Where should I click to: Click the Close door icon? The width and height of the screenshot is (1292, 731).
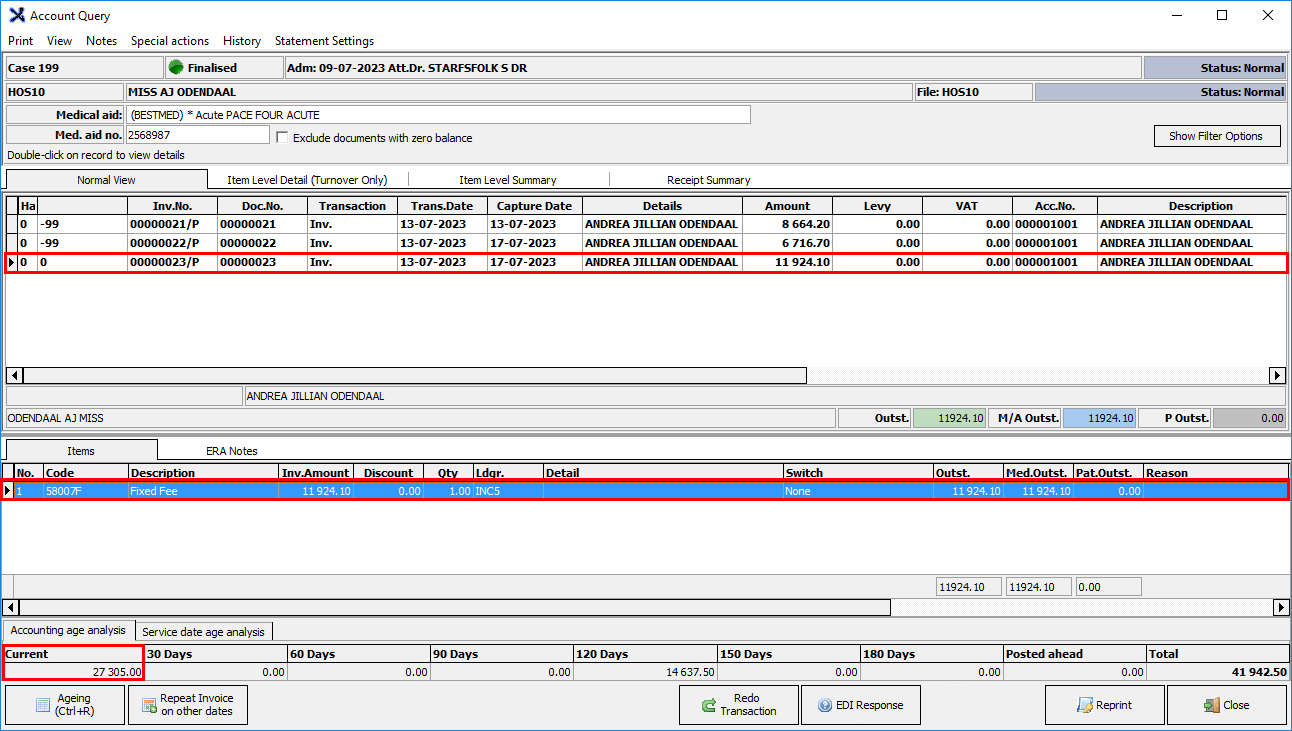tap(1211, 705)
